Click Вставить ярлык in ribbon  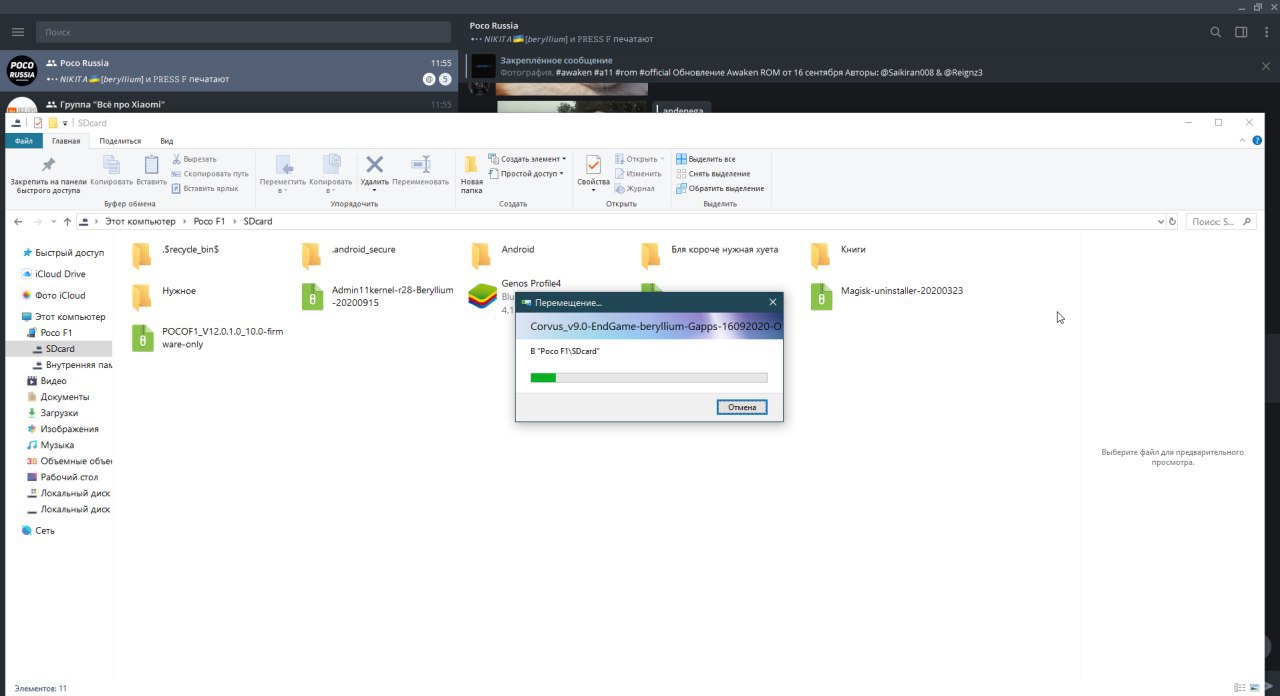click(x=205, y=188)
